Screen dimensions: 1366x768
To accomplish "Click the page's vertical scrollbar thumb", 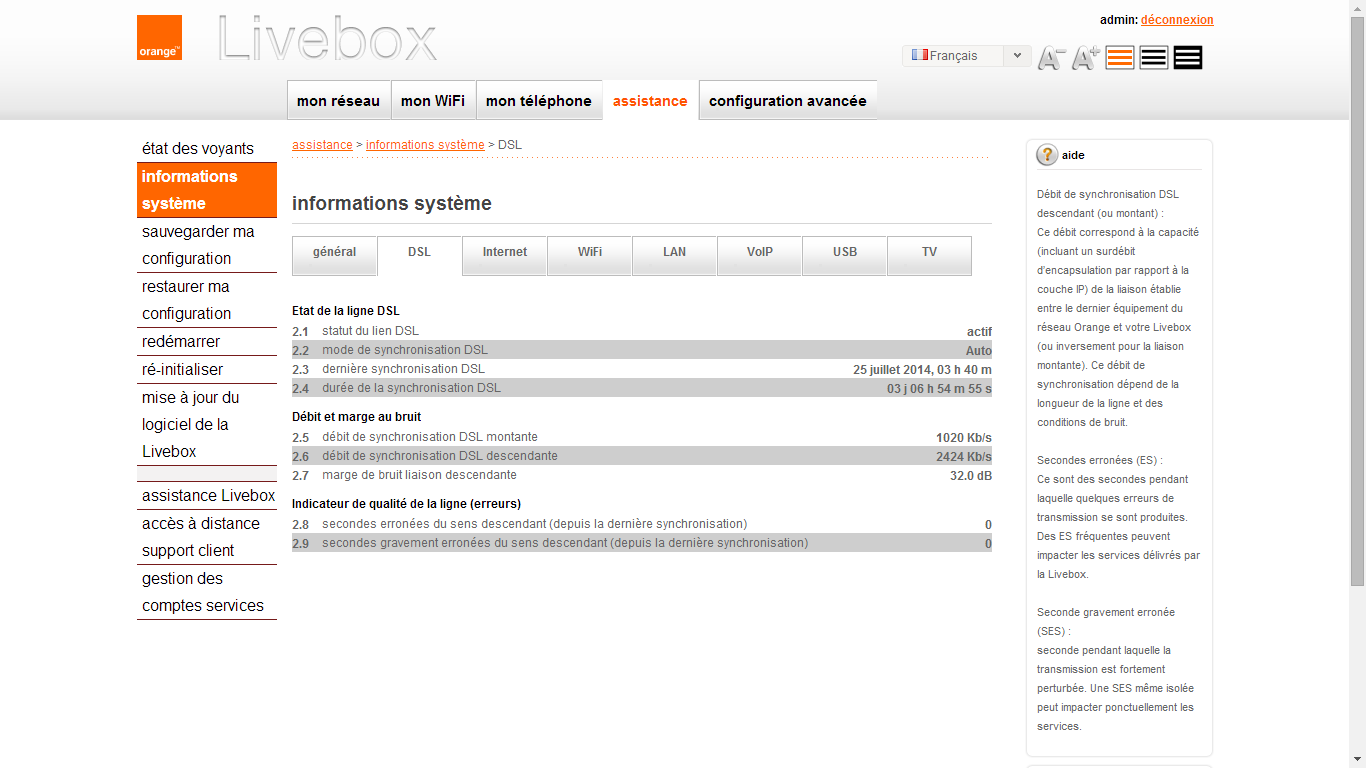I will click(x=1357, y=301).
